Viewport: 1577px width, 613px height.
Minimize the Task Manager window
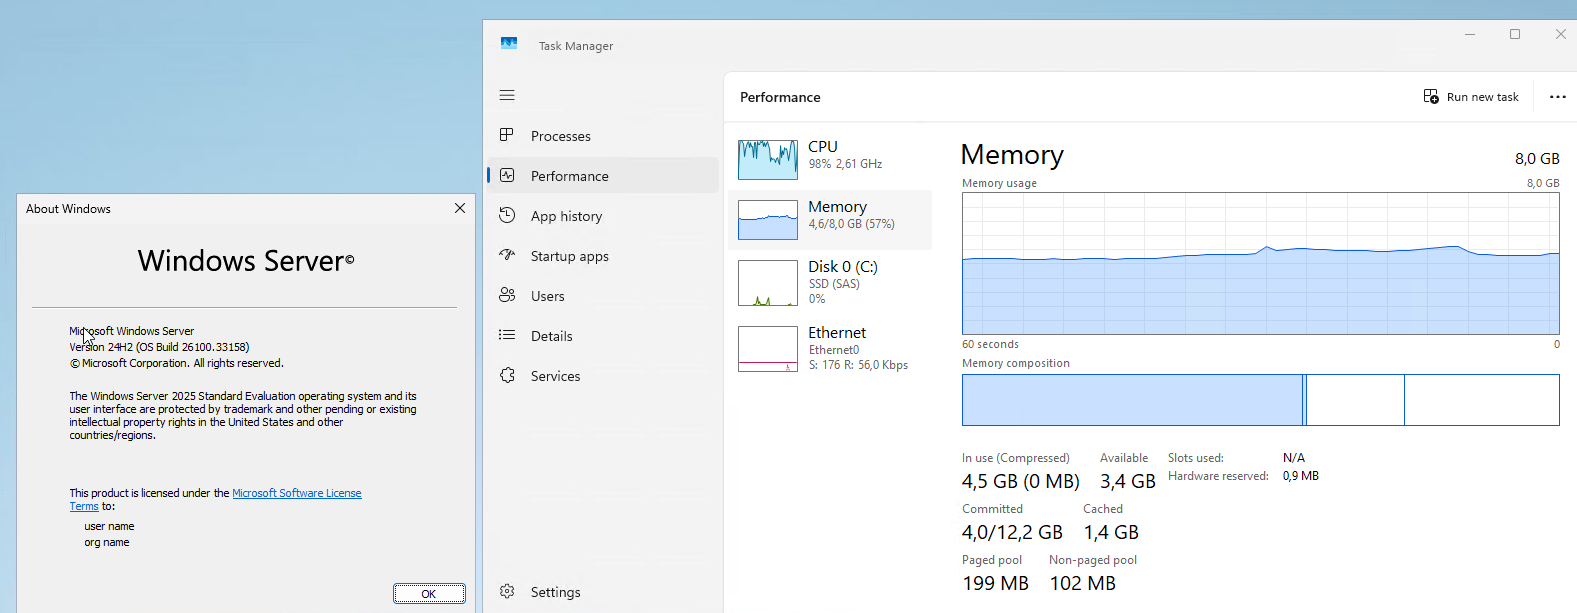click(1470, 34)
